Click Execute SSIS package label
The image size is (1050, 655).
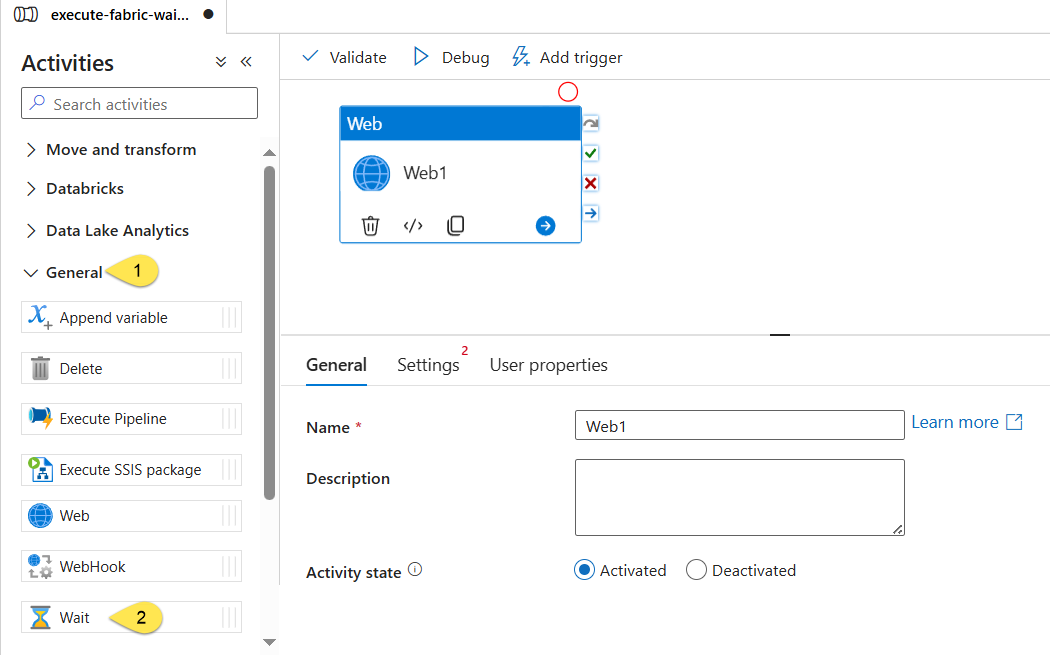pos(130,469)
